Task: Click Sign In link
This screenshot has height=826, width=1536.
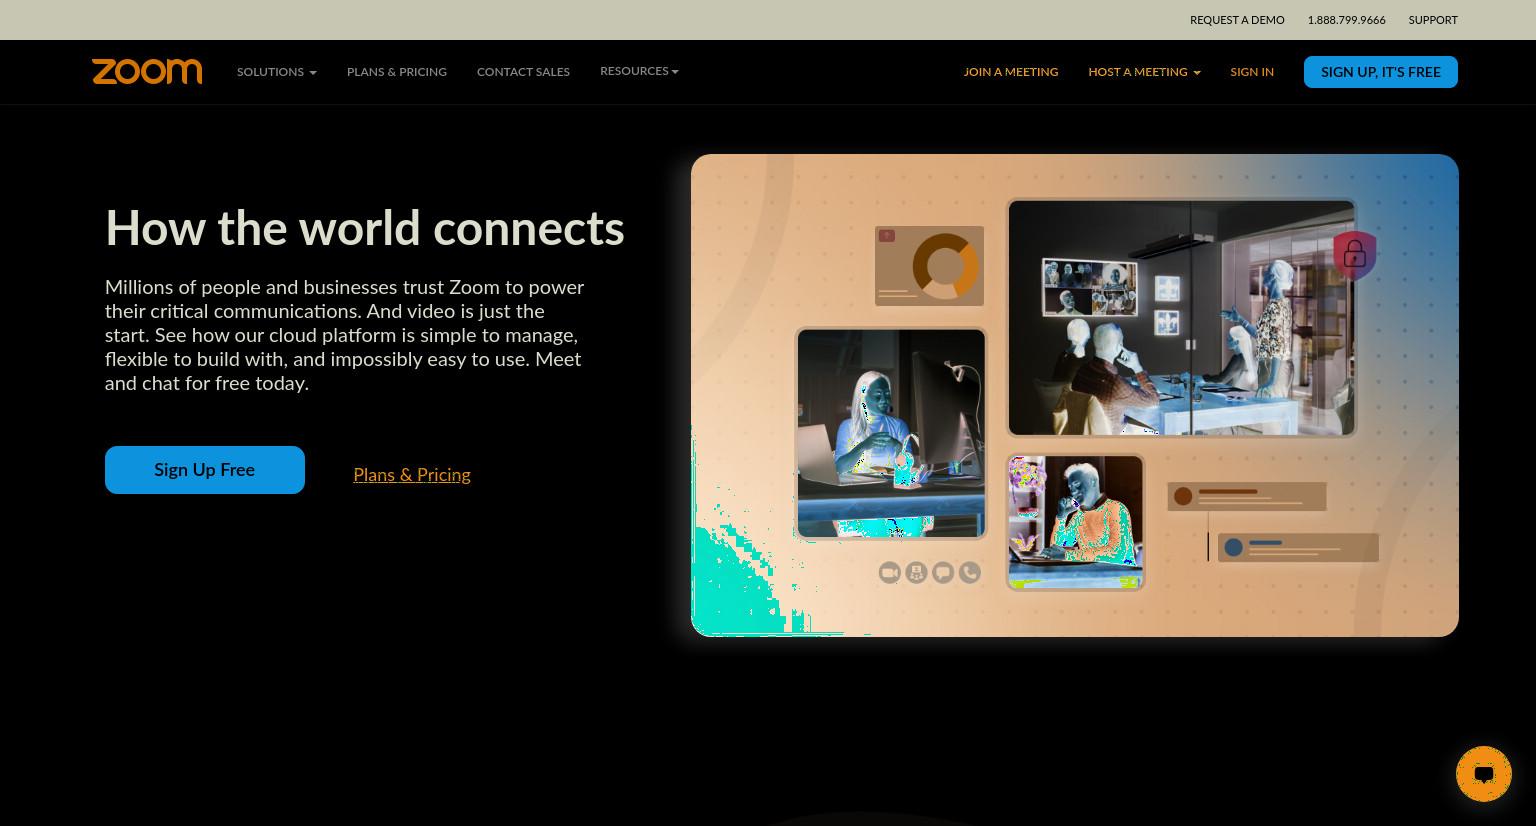Action: click(1252, 72)
